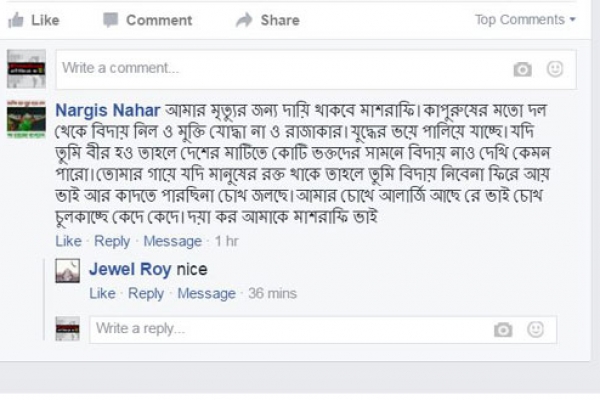Image resolution: width=600 pixels, height=400 pixels.
Task: Click Jewel Roy's profile picture thumbnail
Action: (67, 270)
